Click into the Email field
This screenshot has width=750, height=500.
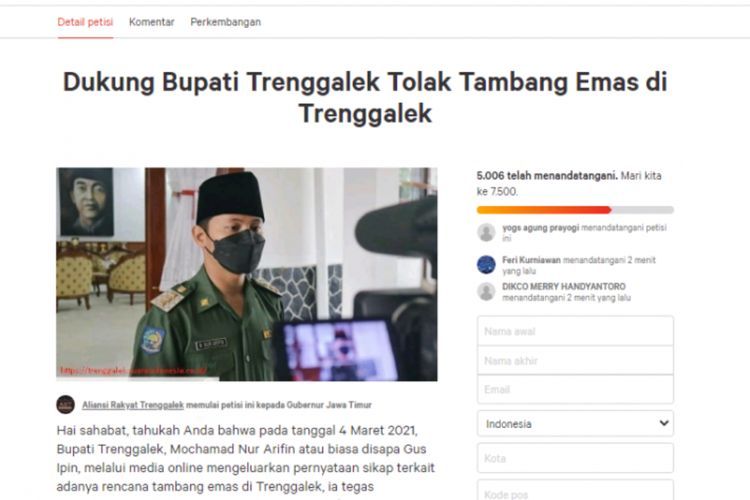pos(575,389)
